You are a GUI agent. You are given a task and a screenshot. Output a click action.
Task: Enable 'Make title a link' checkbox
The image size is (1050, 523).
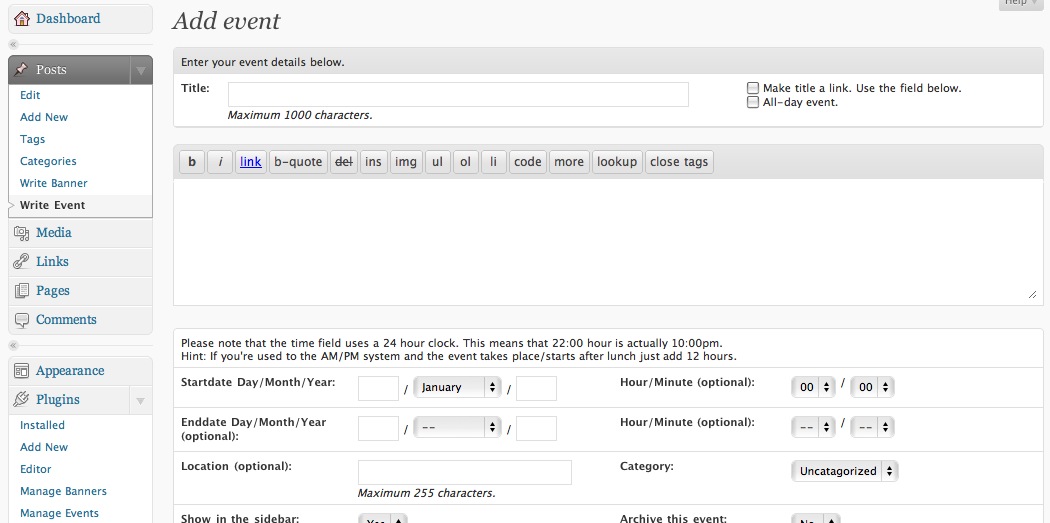point(753,88)
